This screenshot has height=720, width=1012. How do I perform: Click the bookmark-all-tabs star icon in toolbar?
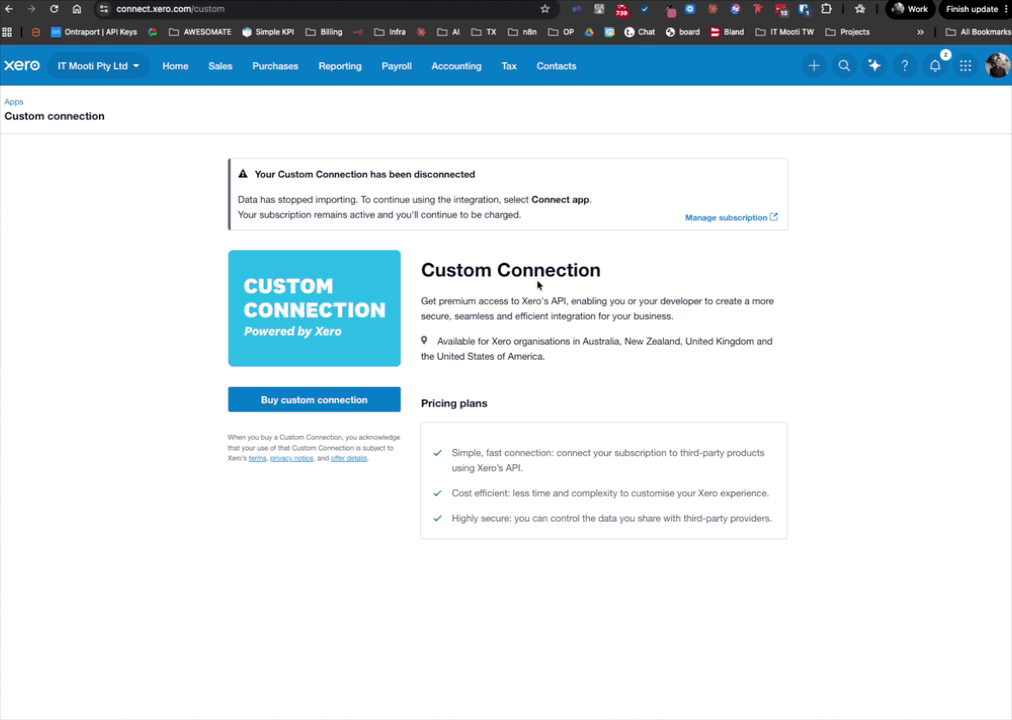point(860,9)
